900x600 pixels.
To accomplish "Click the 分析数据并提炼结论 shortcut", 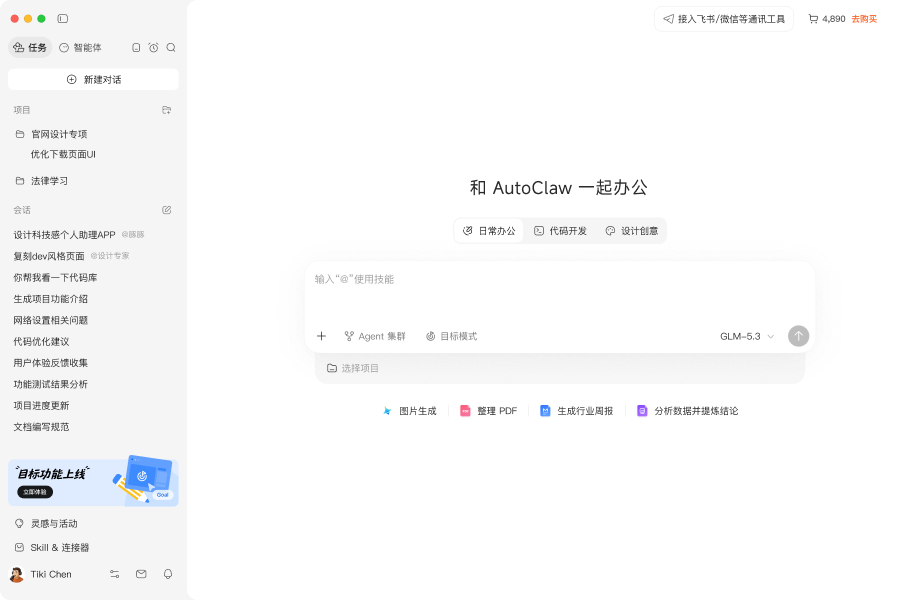I will click(688, 411).
